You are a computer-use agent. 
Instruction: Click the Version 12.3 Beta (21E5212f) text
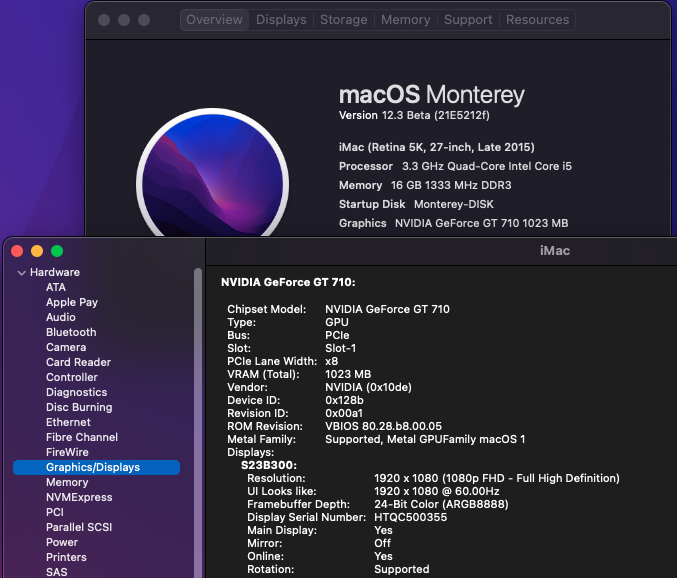click(414, 116)
